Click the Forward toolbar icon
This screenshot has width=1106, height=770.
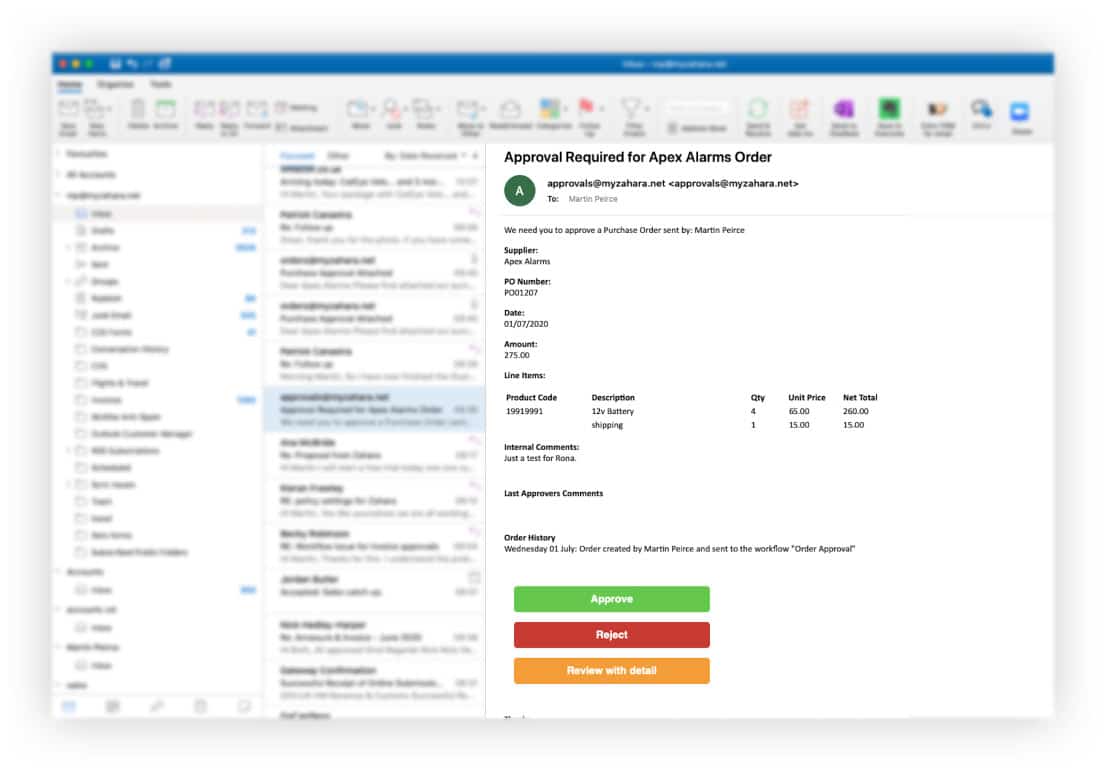pos(257,114)
